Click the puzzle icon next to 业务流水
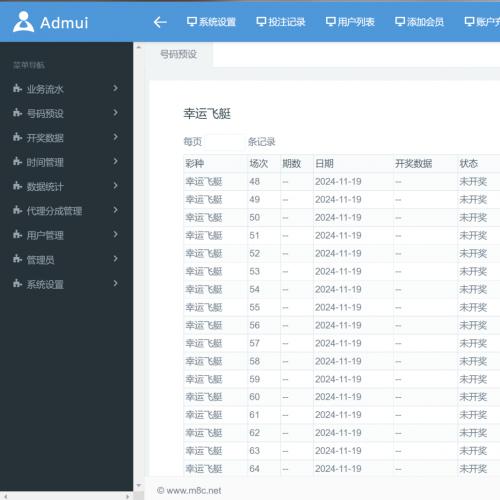 coord(17,88)
